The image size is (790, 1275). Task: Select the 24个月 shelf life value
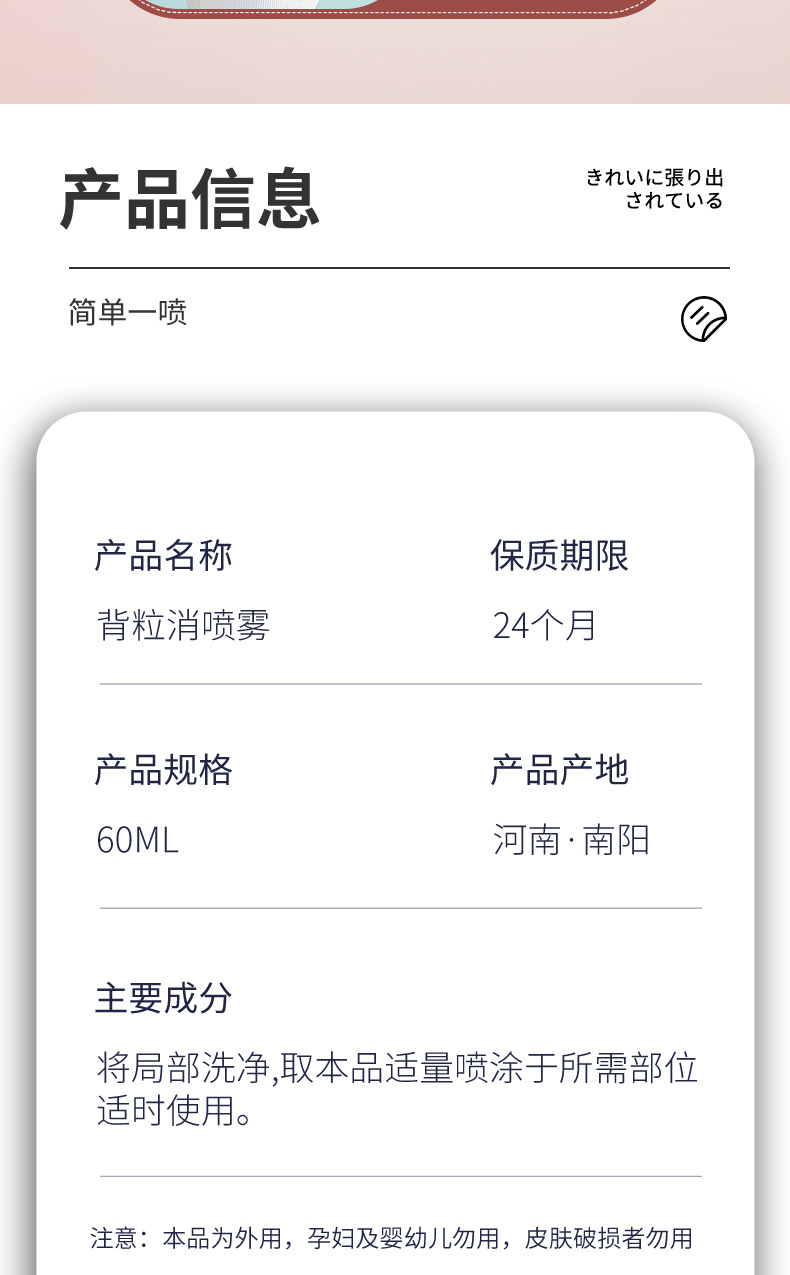click(544, 626)
